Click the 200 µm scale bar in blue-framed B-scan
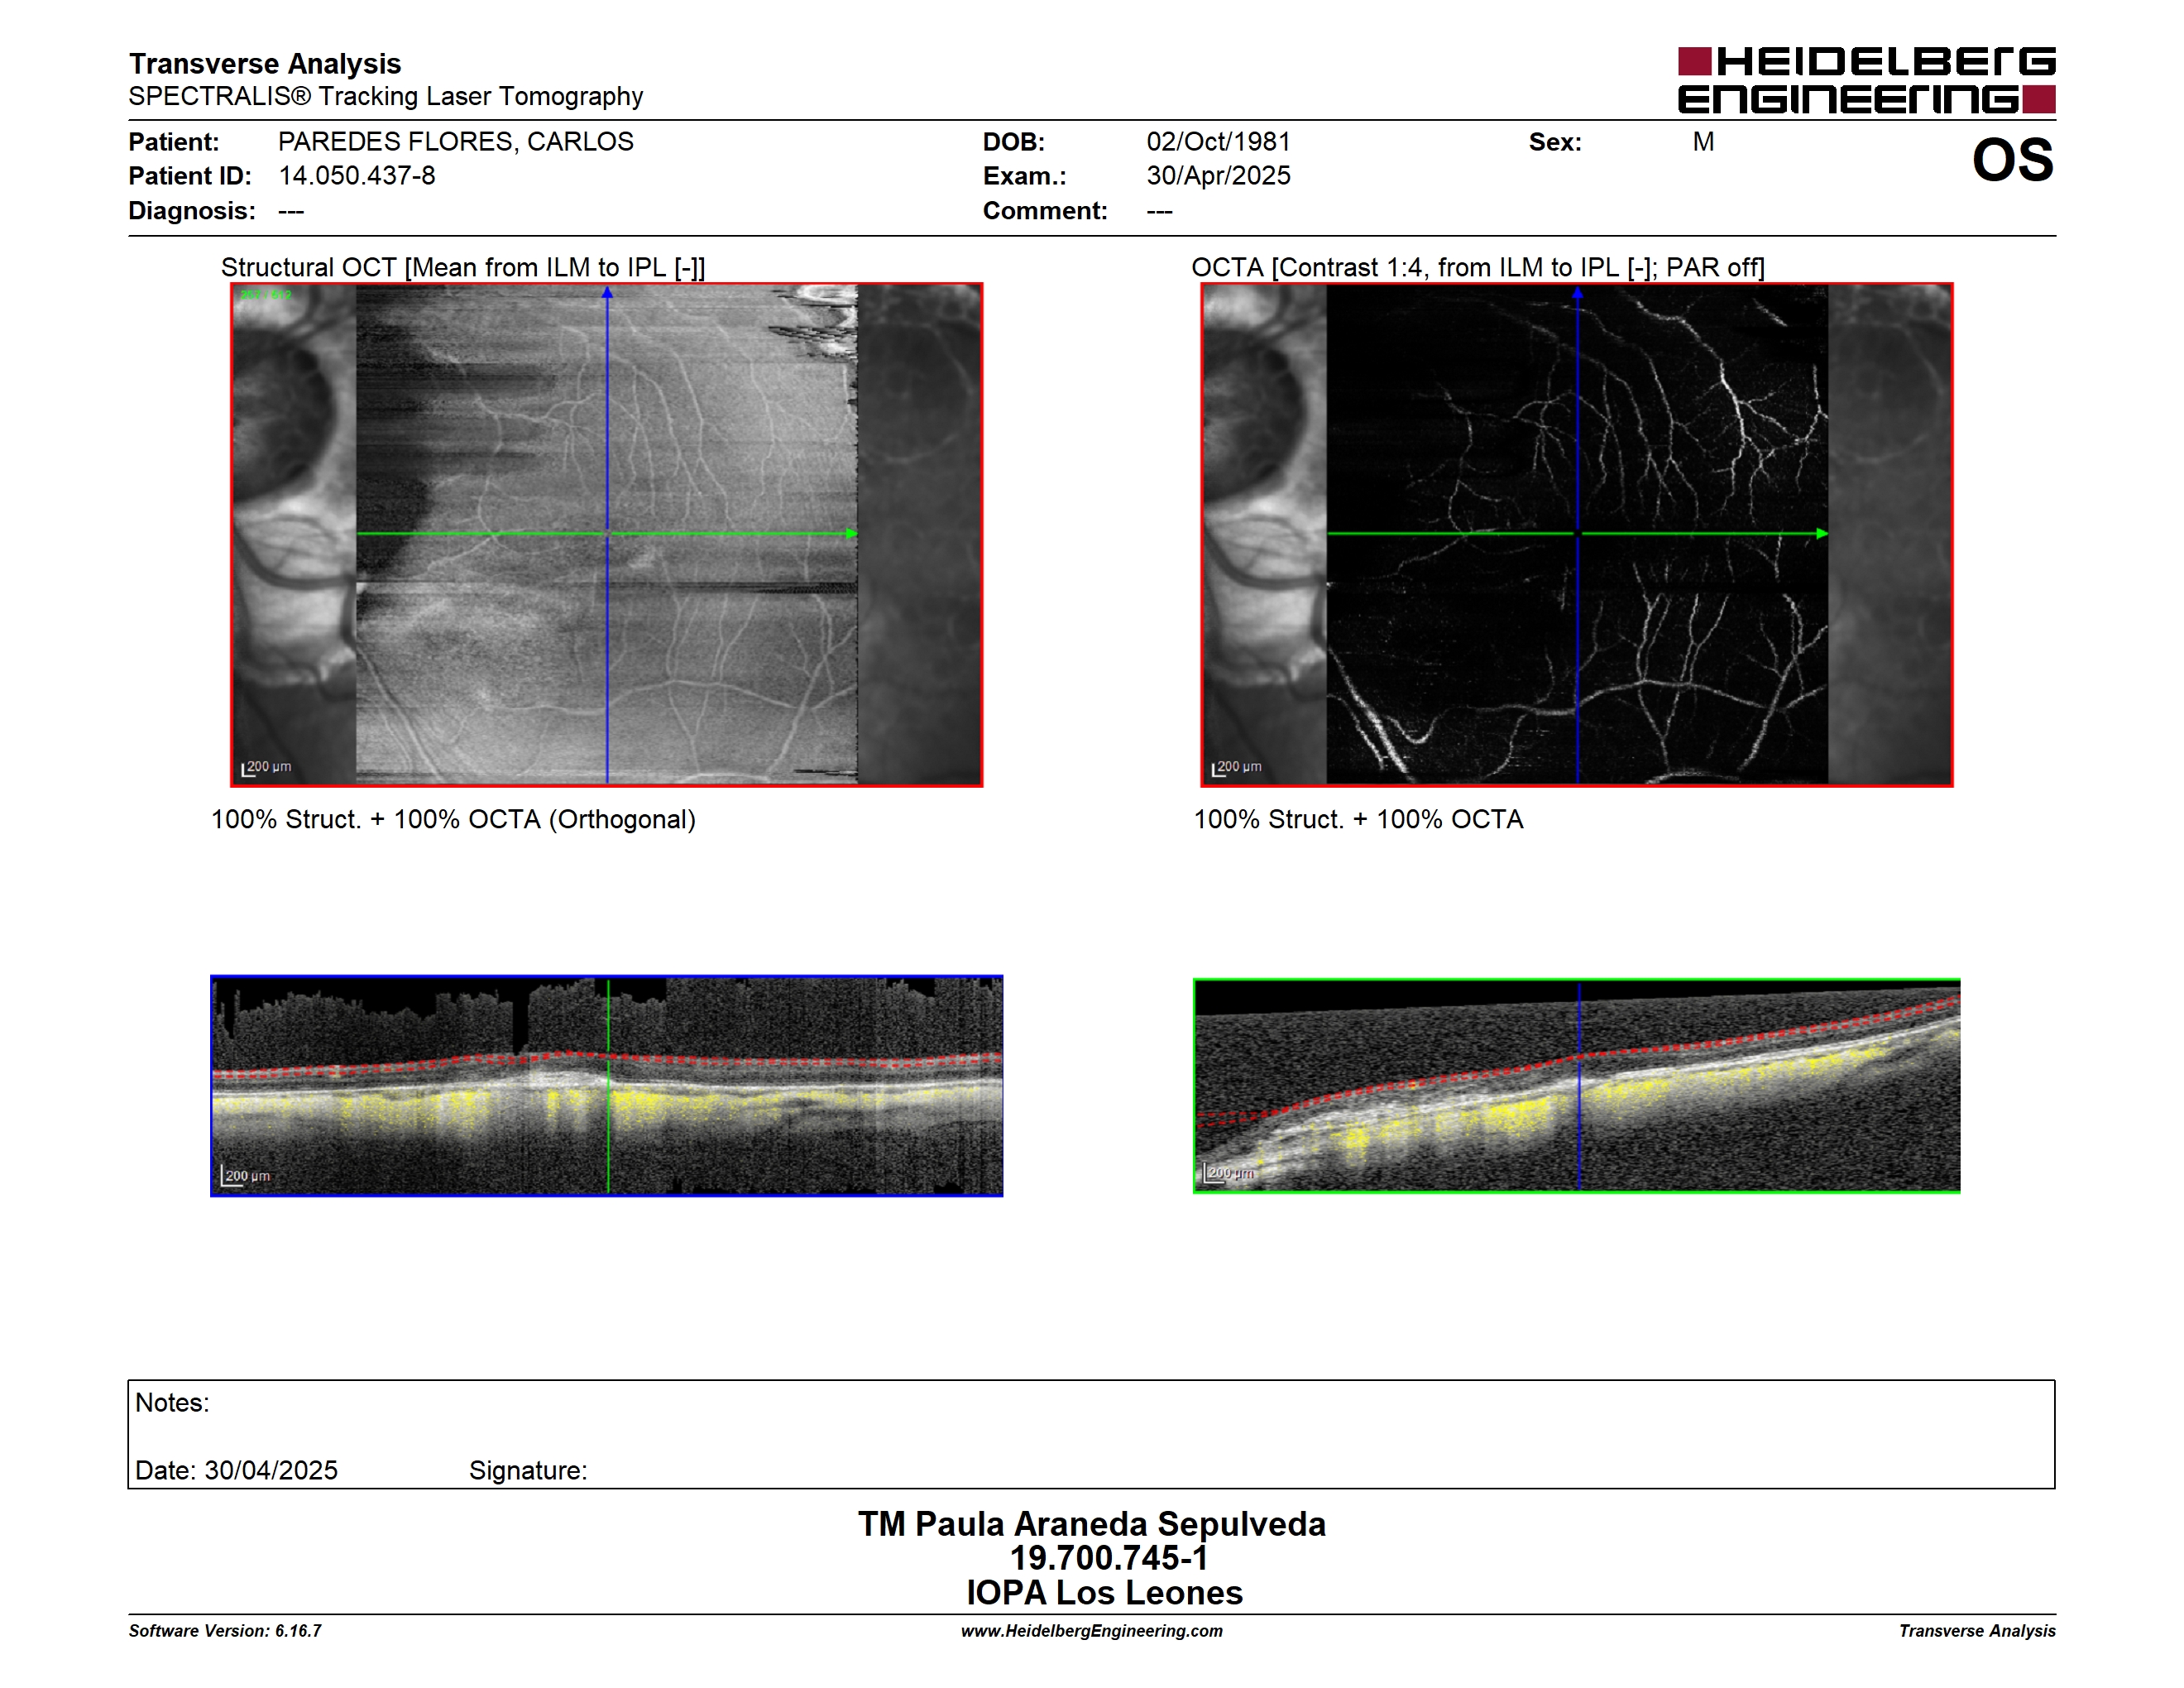The height and width of the screenshot is (1688, 2184). point(245,1177)
